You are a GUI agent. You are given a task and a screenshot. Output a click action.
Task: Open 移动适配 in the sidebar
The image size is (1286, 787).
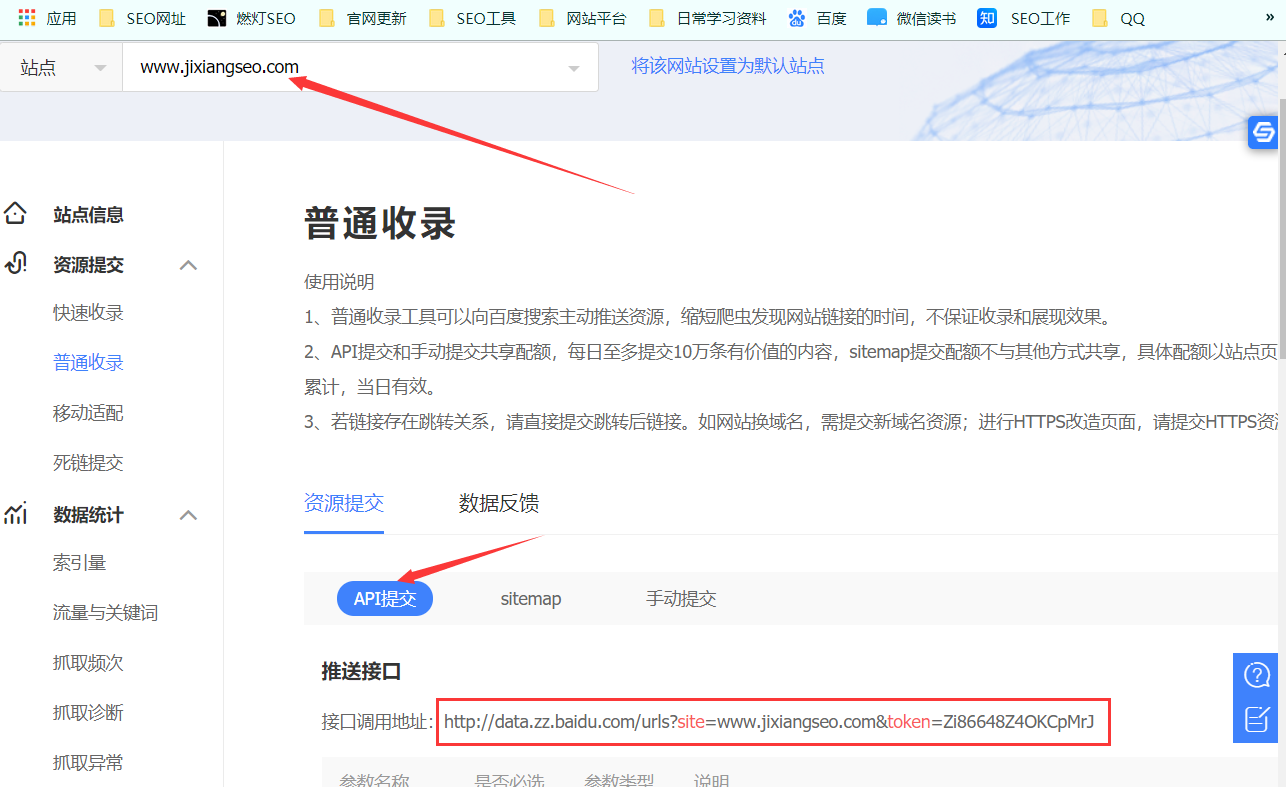coord(88,413)
